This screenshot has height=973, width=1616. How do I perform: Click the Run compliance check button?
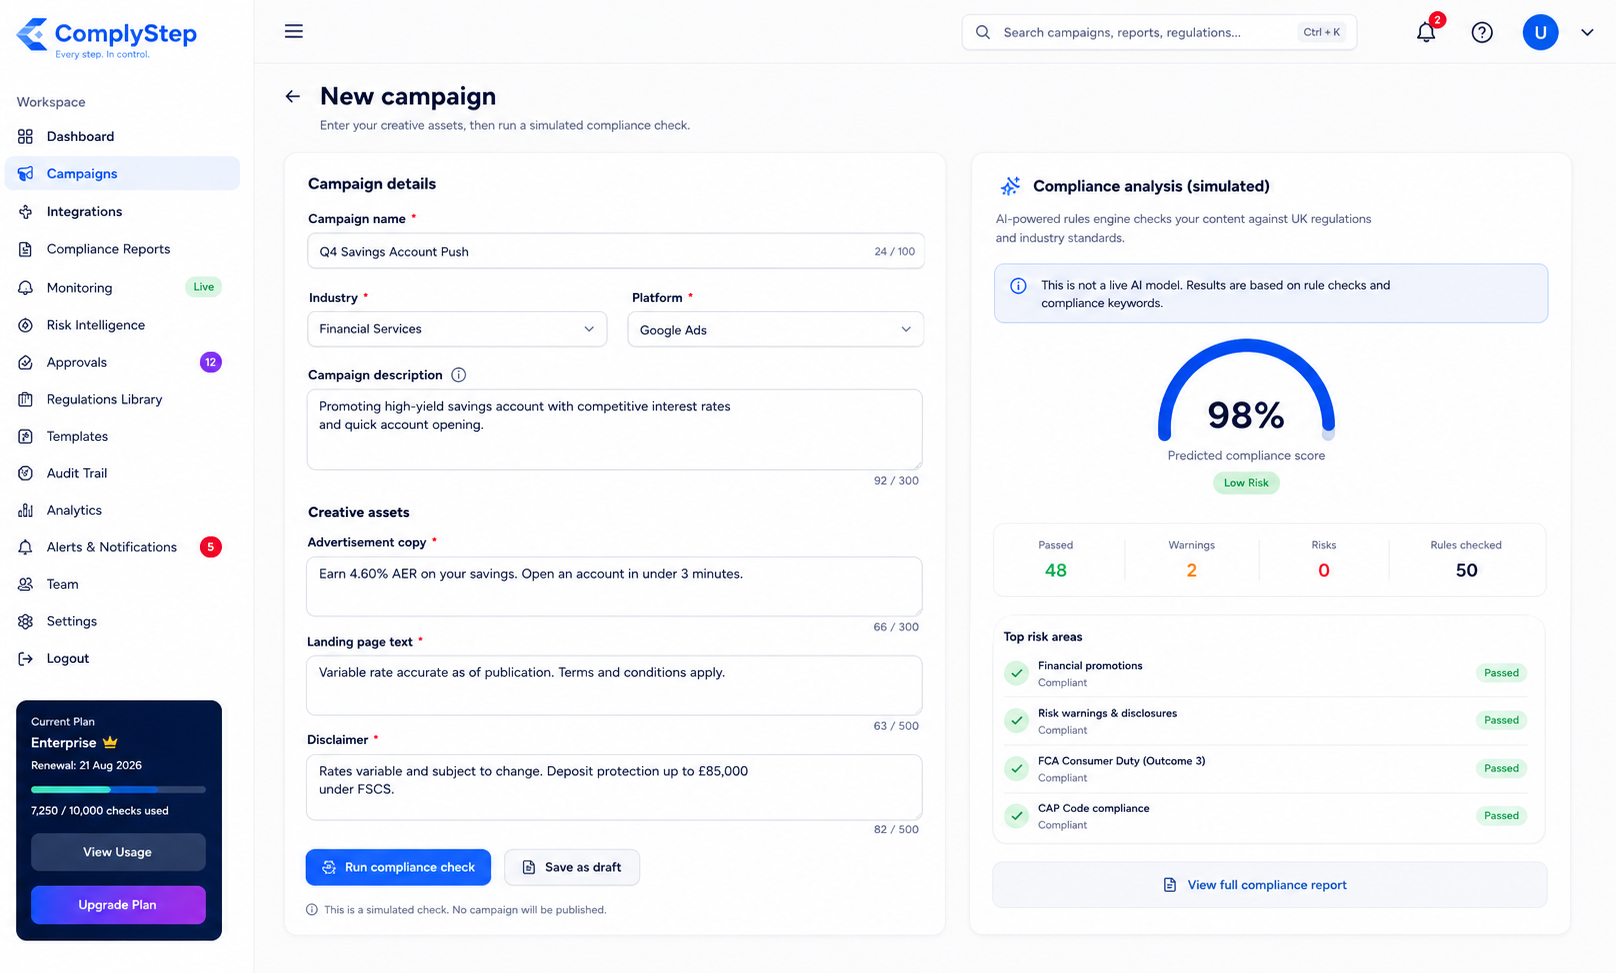point(398,867)
